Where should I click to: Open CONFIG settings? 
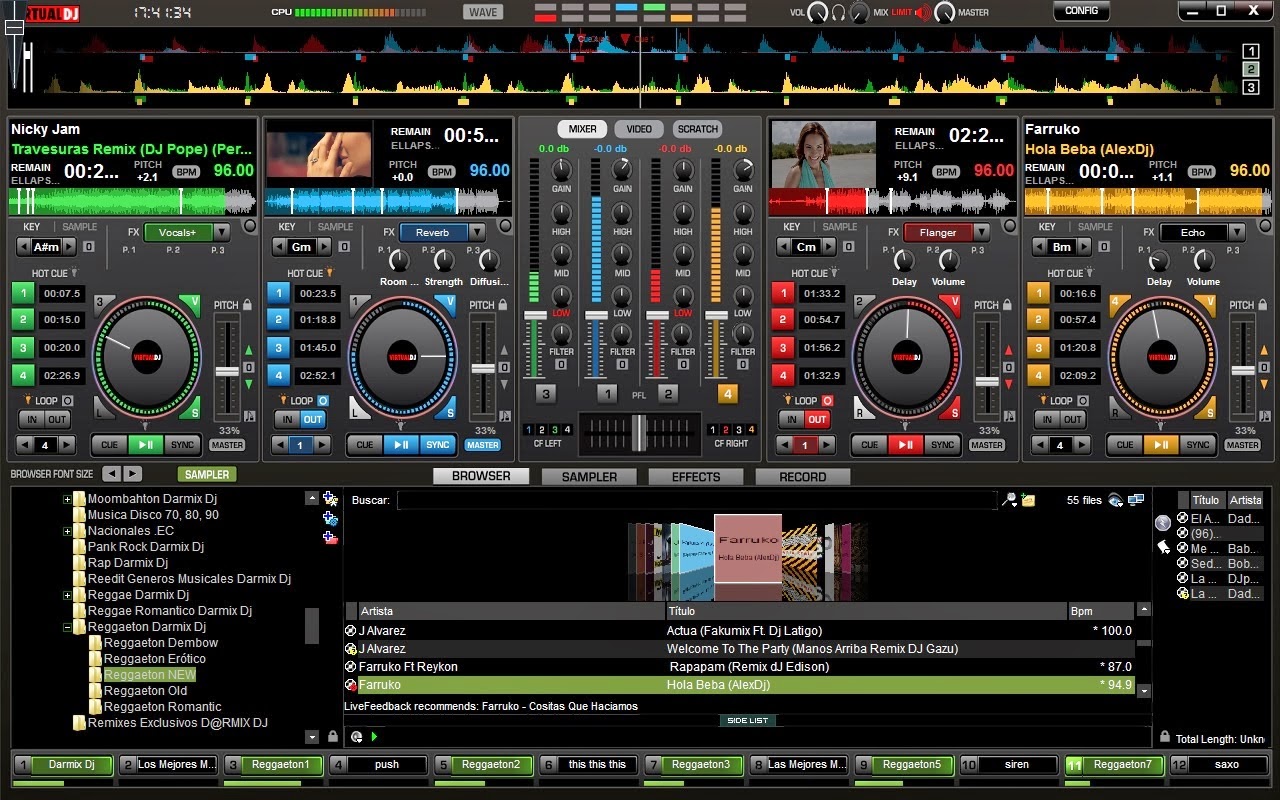[1081, 11]
